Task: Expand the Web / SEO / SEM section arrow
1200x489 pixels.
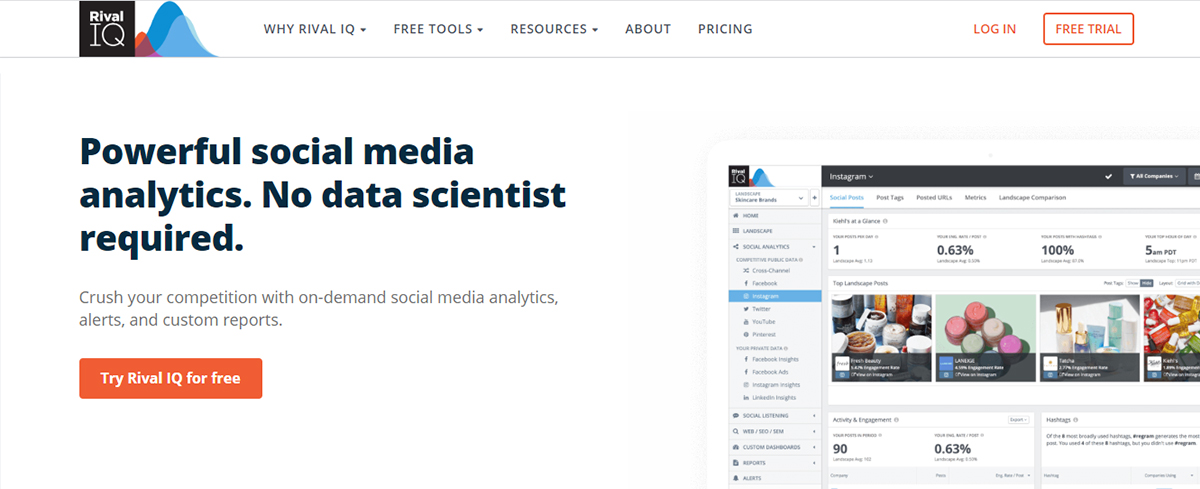Action: click(814, 431)
